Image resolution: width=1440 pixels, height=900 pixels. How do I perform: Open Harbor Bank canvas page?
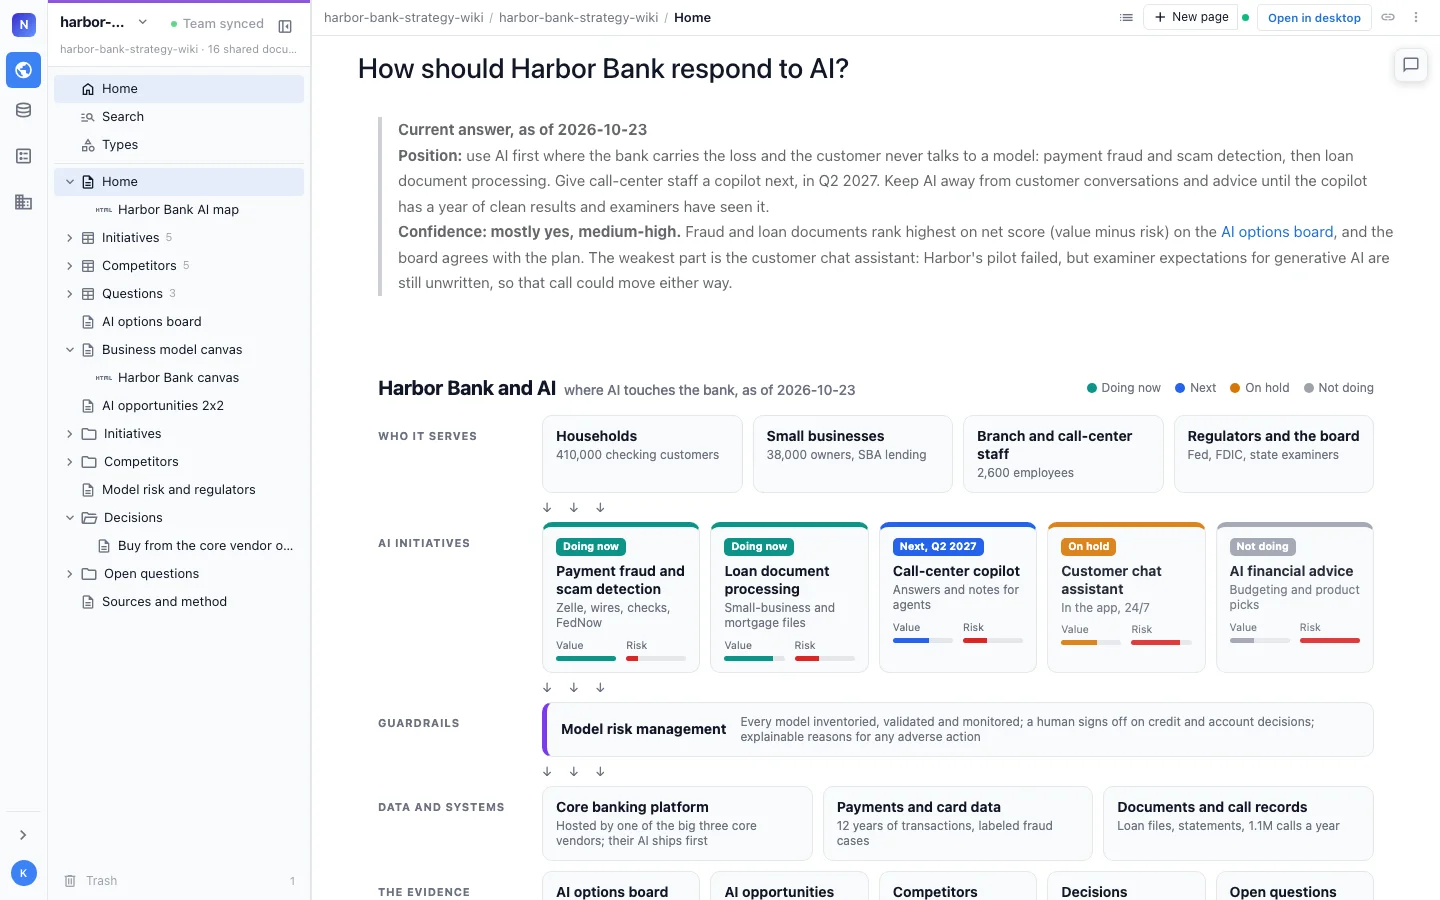(x=179, y=378)
